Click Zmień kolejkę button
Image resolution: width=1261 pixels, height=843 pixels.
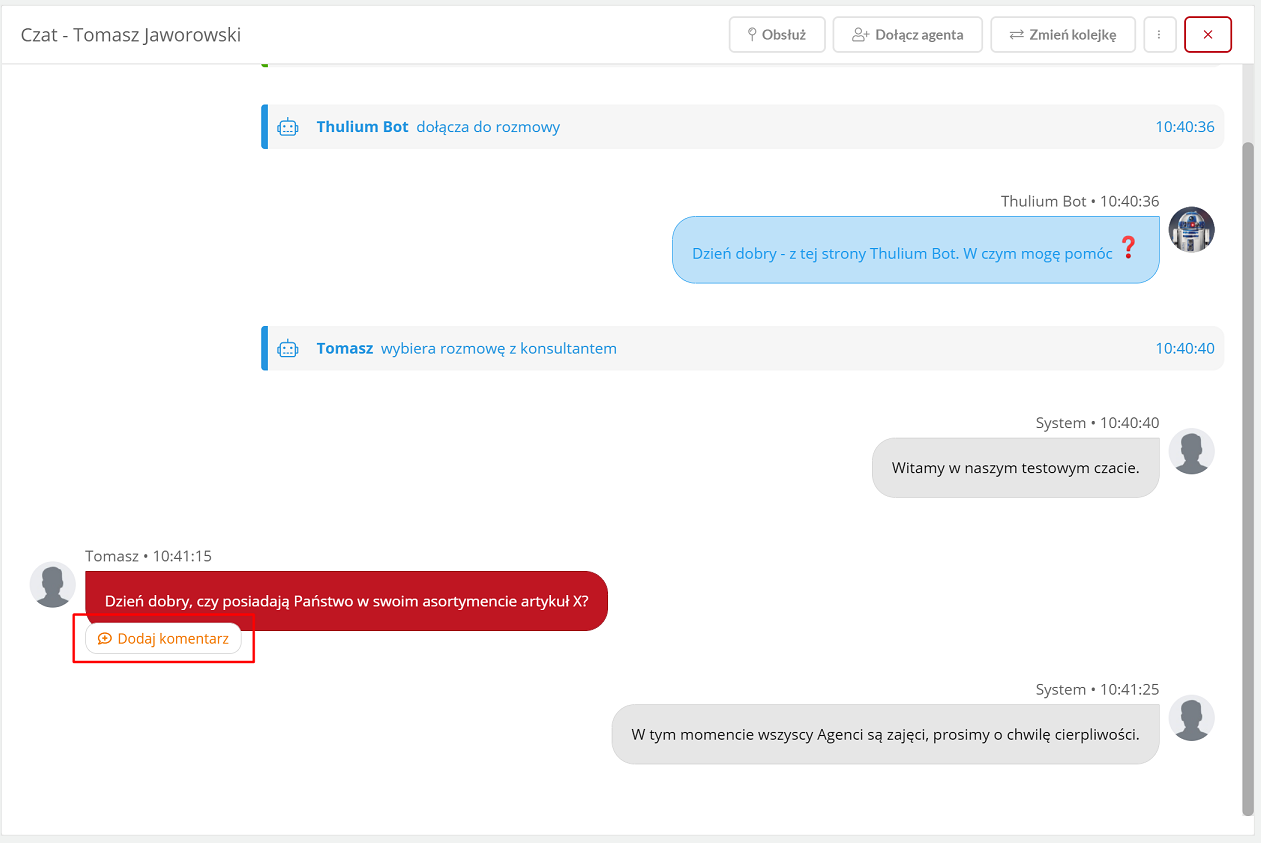point(1063,34)
